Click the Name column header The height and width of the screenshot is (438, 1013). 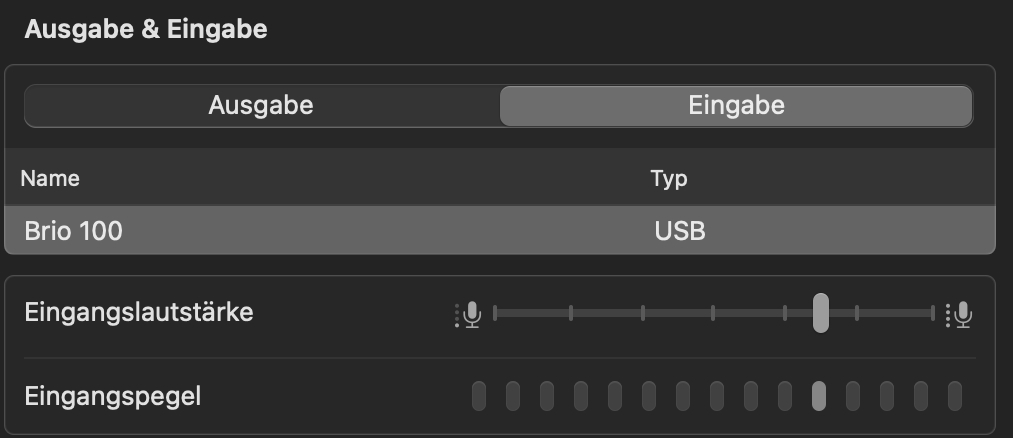tap(50, 179)
